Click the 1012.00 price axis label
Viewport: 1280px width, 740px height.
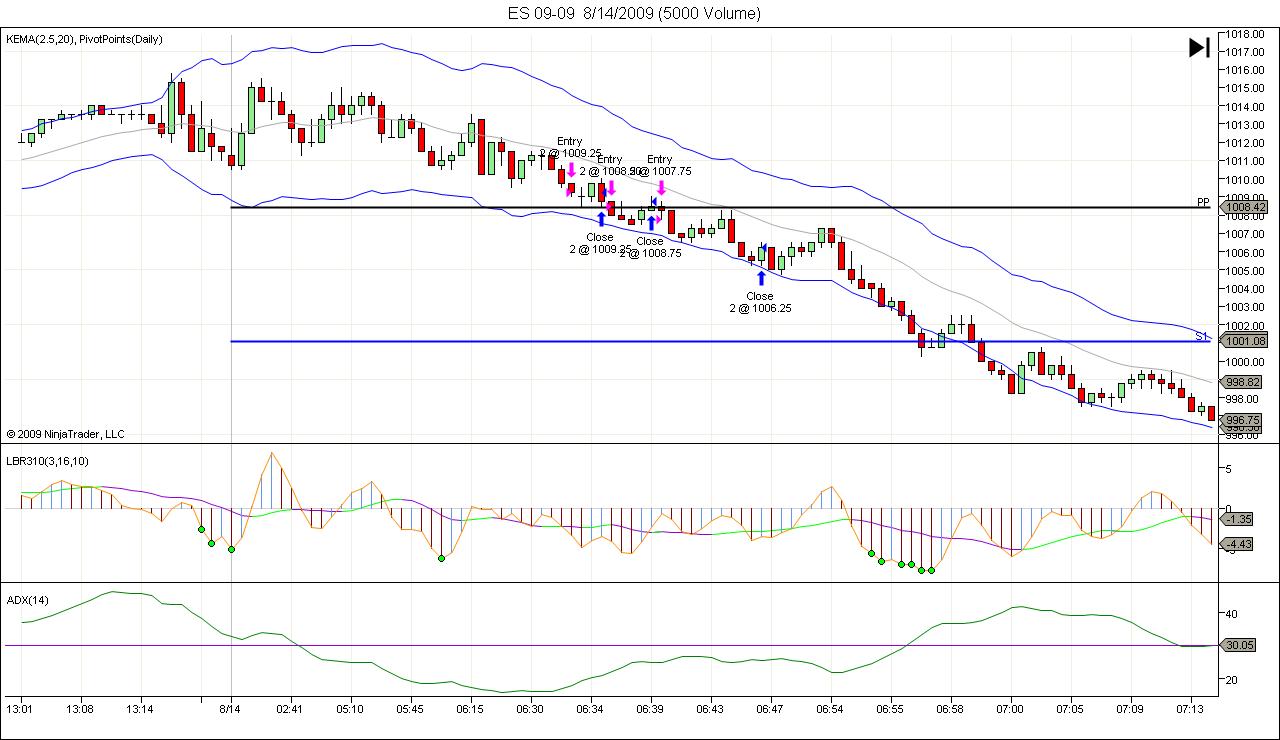(1245, 143)
